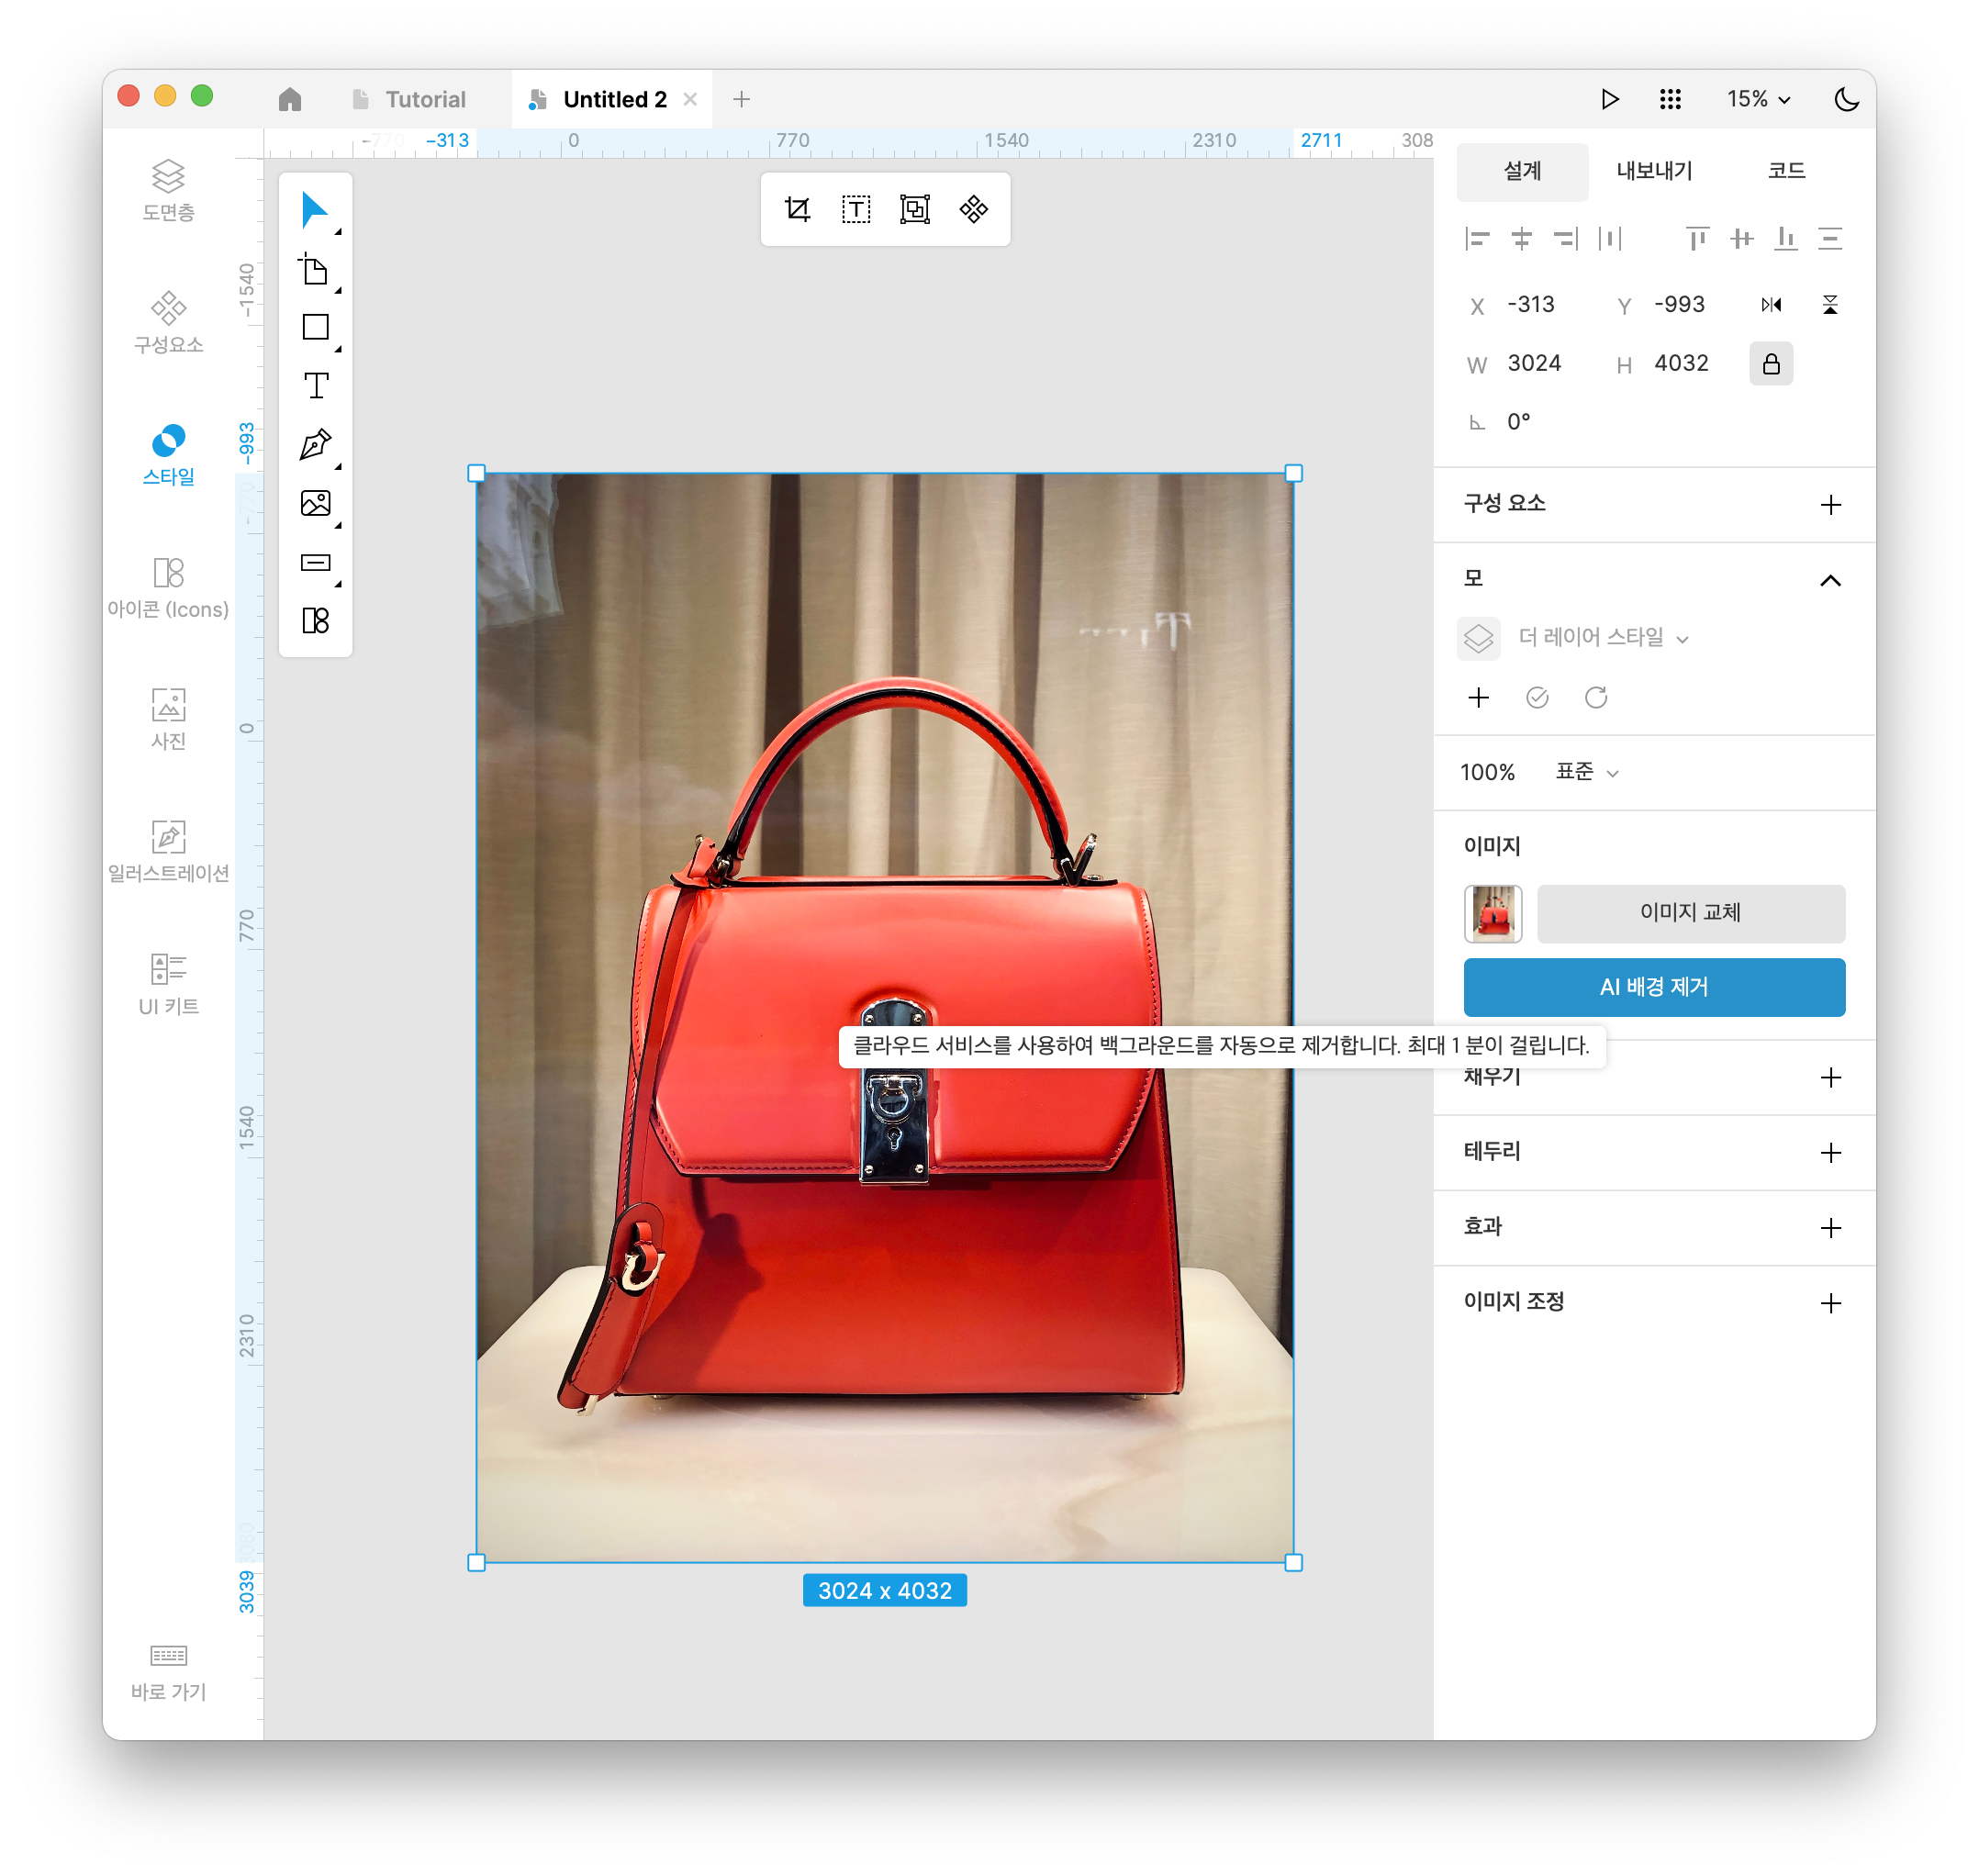Image resolution: width=1979 pixels, height=1876 pixels.
Task: Open the 바로 가기 shortcuts panel
Action: [168, 1673]
